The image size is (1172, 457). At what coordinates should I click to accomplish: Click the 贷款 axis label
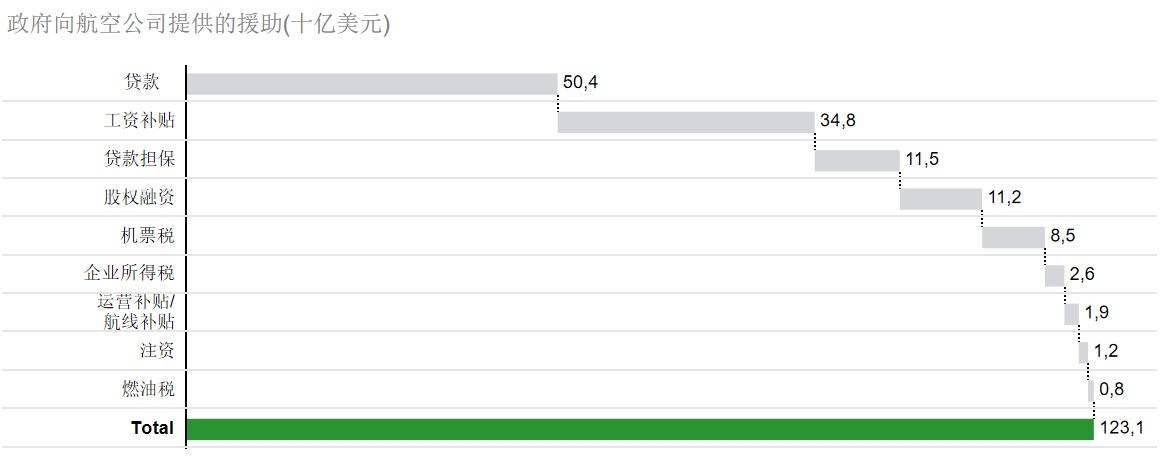pyautogui.click(x=142, y=82)
